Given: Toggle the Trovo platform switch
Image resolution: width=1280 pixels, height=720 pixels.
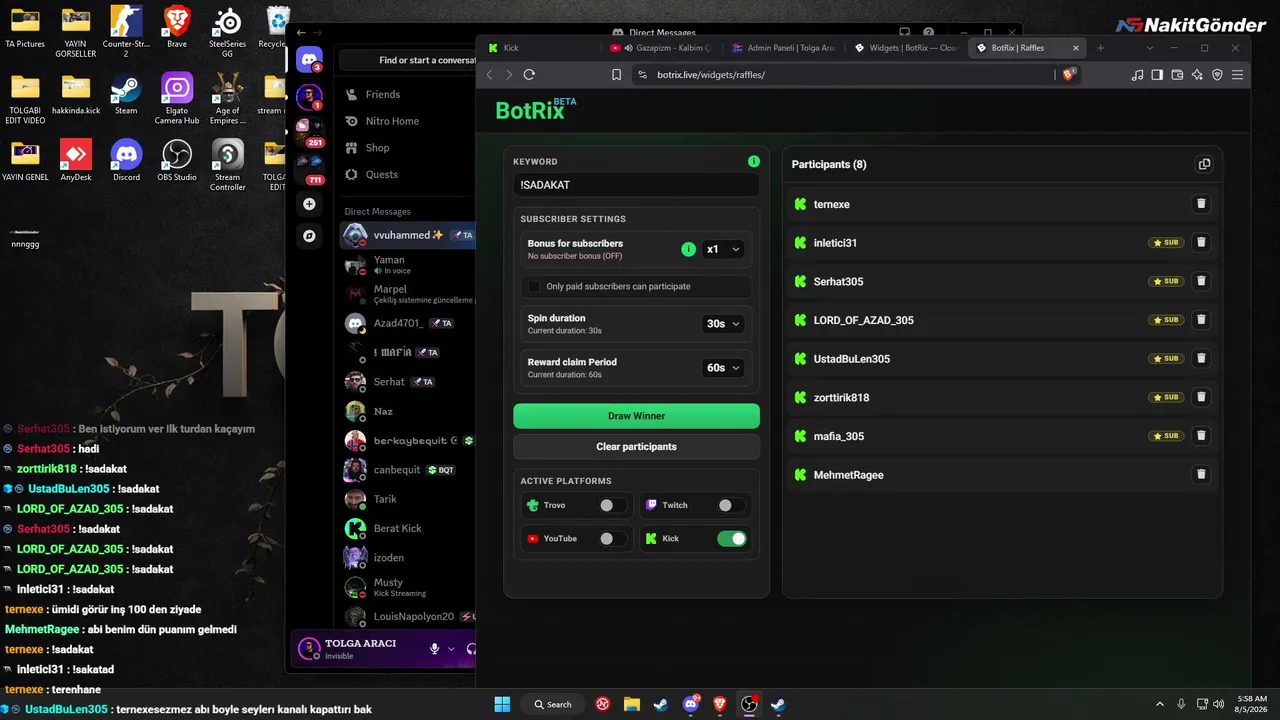Looking at the screenshot, I should tap(612, 506).
